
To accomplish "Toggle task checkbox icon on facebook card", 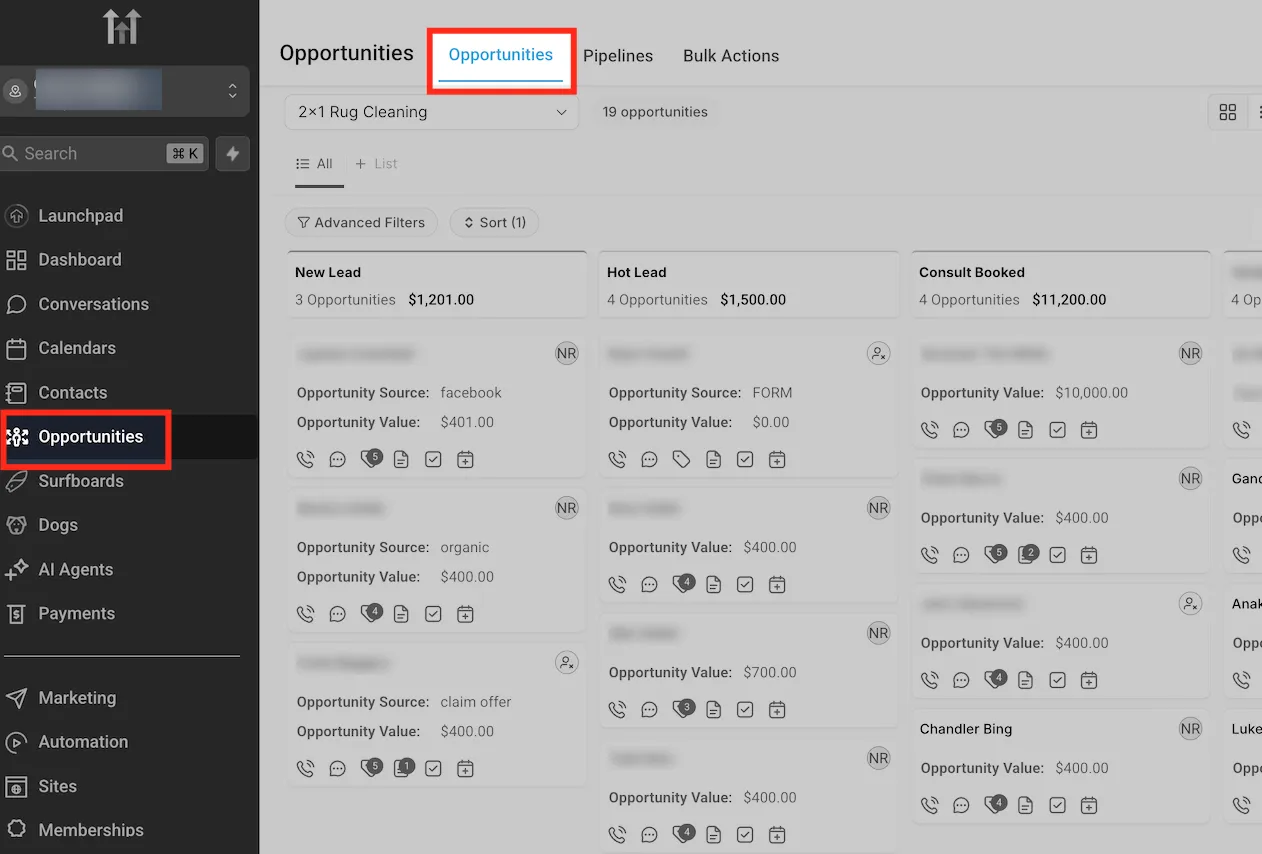I will 433,459.
